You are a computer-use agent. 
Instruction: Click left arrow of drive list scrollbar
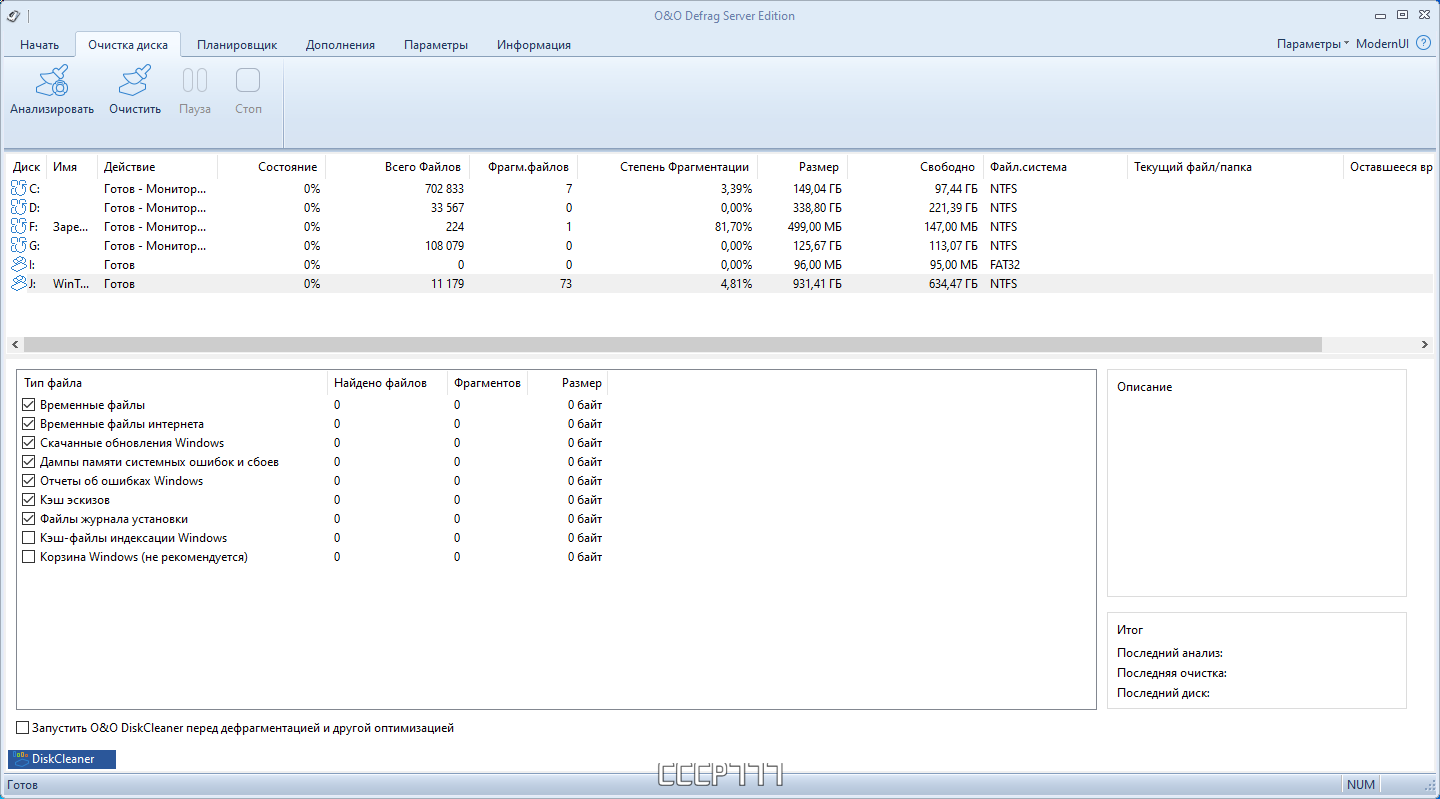click(15, 344)
